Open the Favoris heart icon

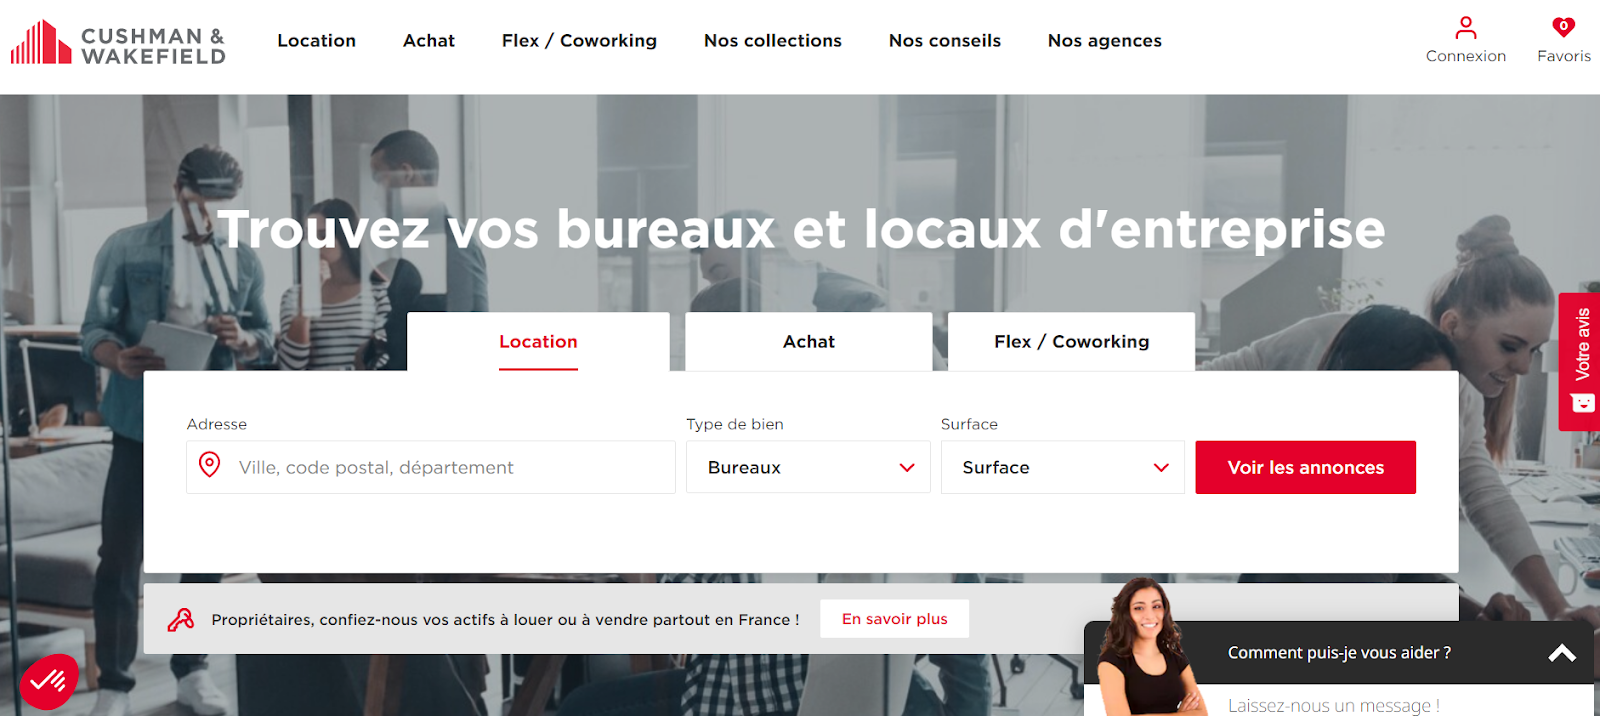click(1563, 27)
